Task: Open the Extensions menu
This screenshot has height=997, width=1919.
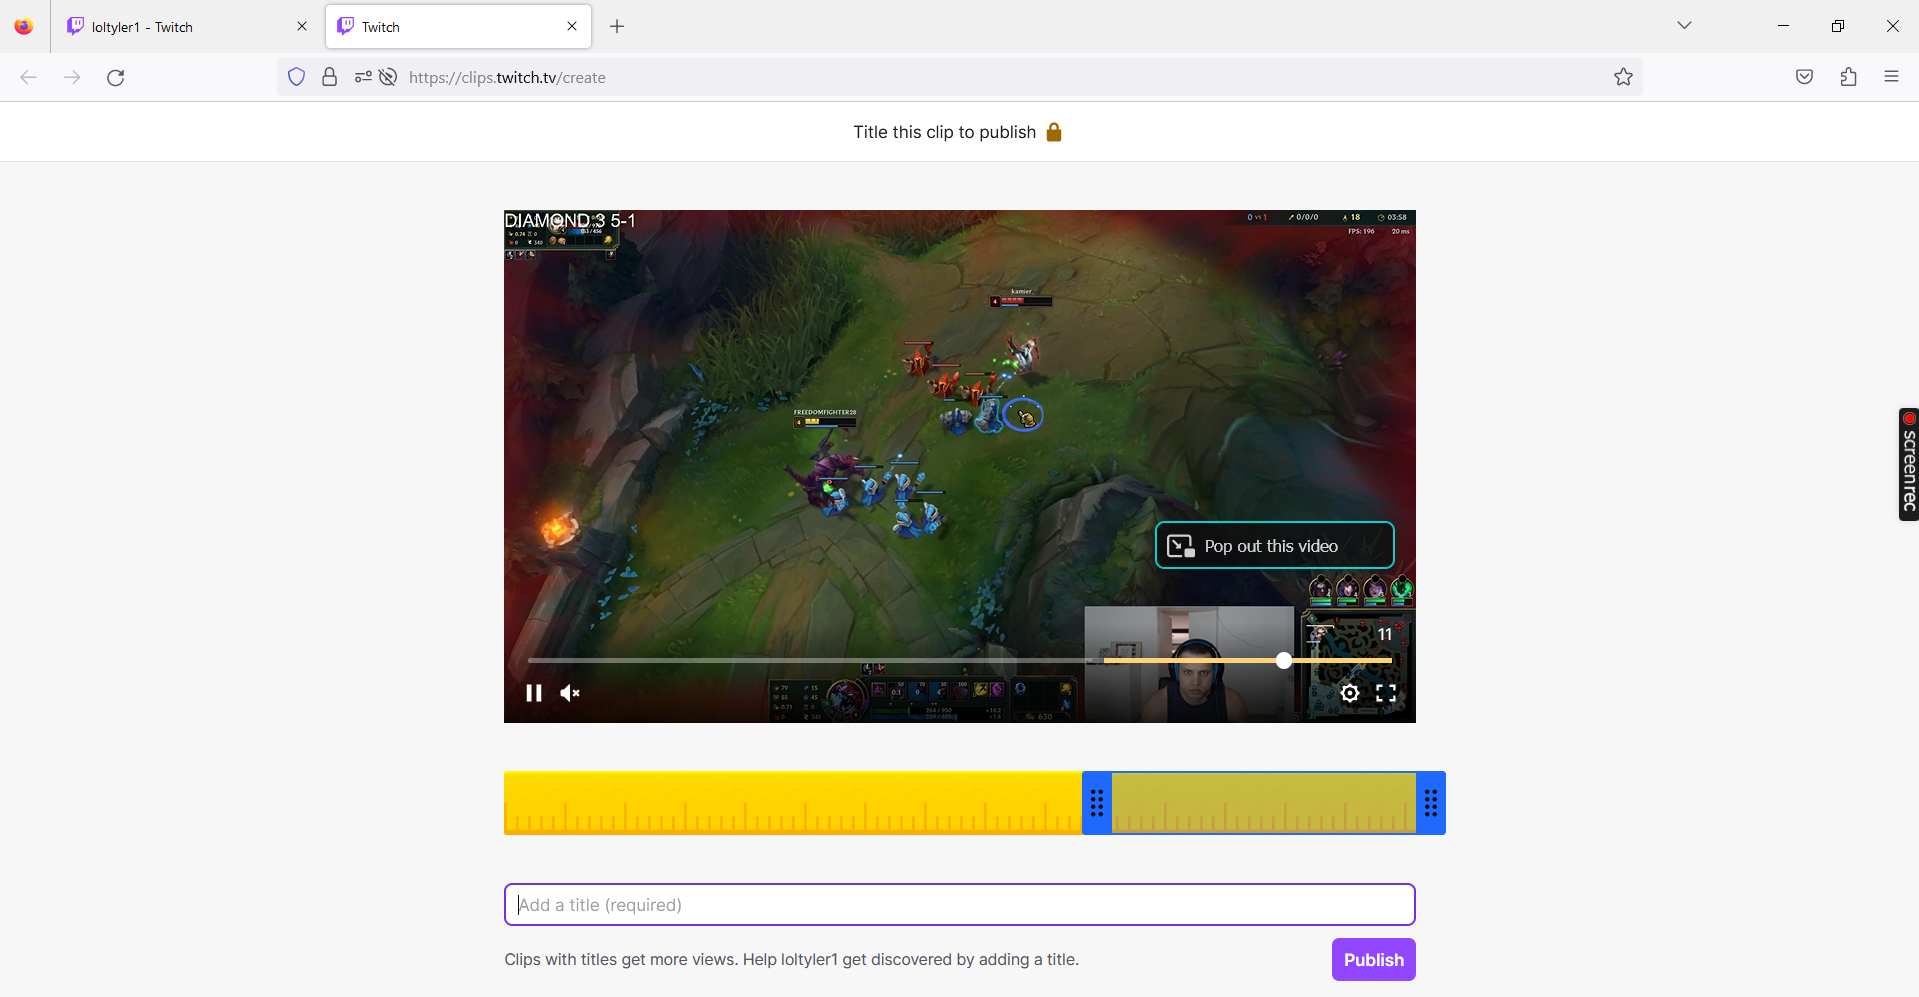Action: point(1848,77)
